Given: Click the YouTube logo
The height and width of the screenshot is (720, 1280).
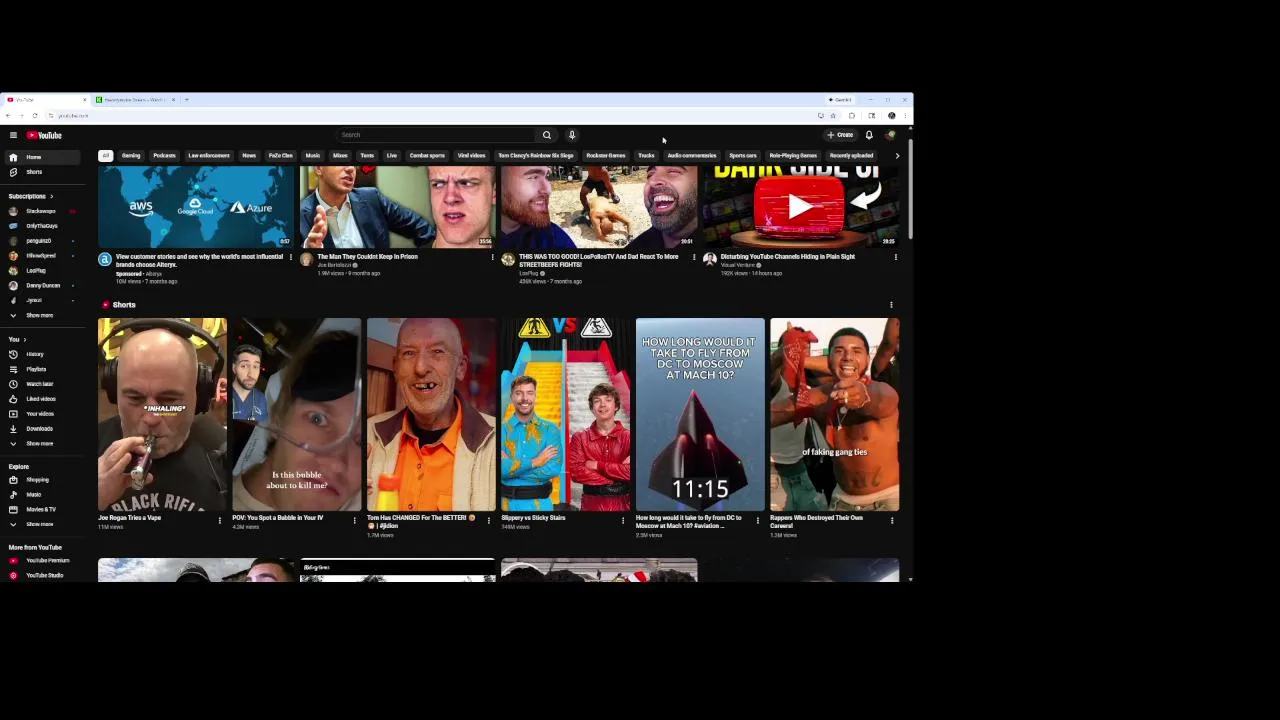Looking at the screenshot, I should coord(45,135).
